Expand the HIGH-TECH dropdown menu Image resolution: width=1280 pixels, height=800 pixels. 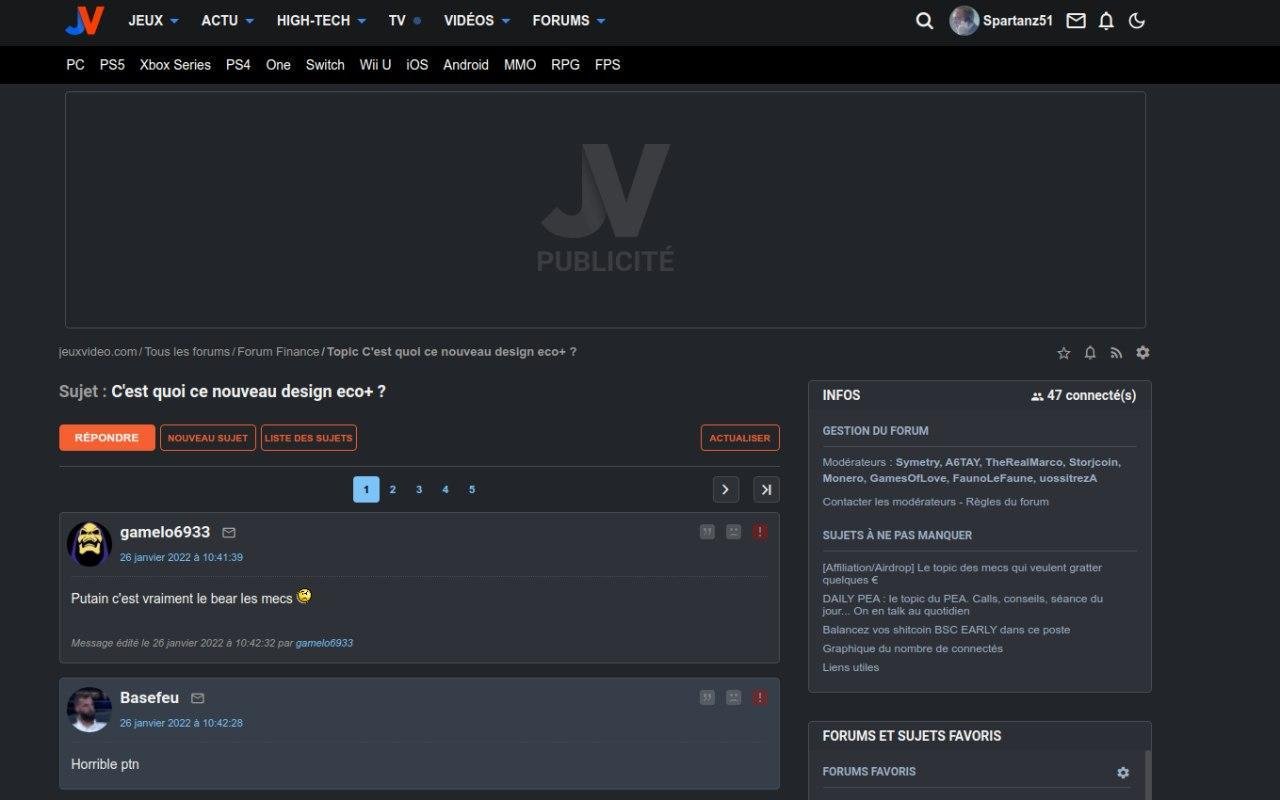tap(321, 21)
